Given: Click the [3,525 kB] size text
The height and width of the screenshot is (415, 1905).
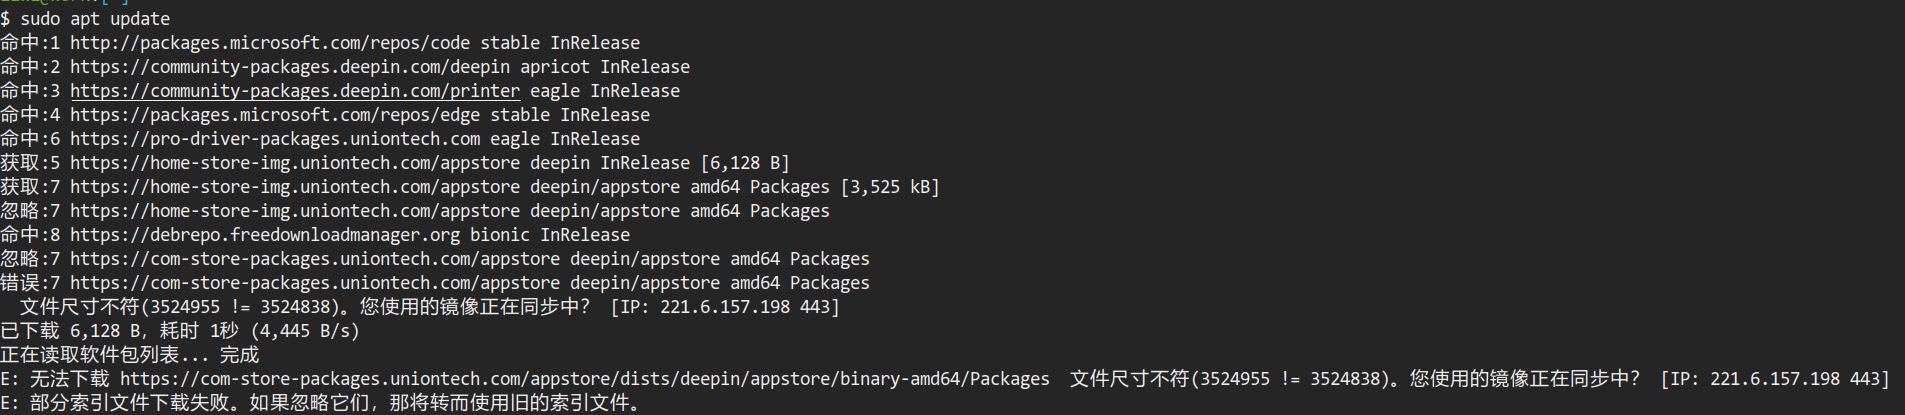Looking at the screenshot, I should tap(890, 187).
